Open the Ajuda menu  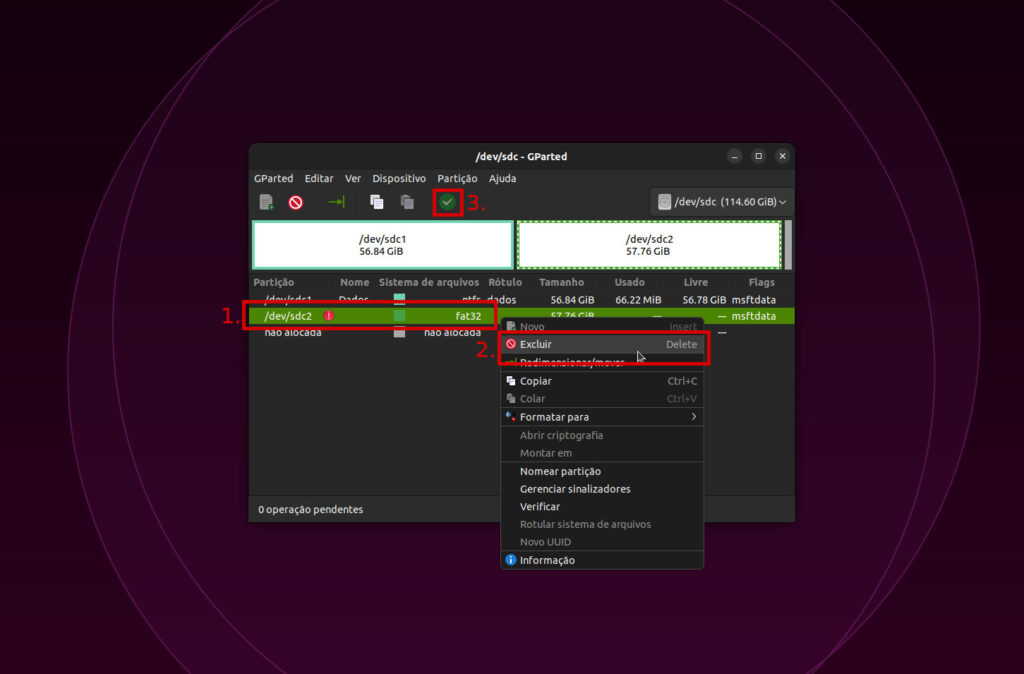click(502, 178)
